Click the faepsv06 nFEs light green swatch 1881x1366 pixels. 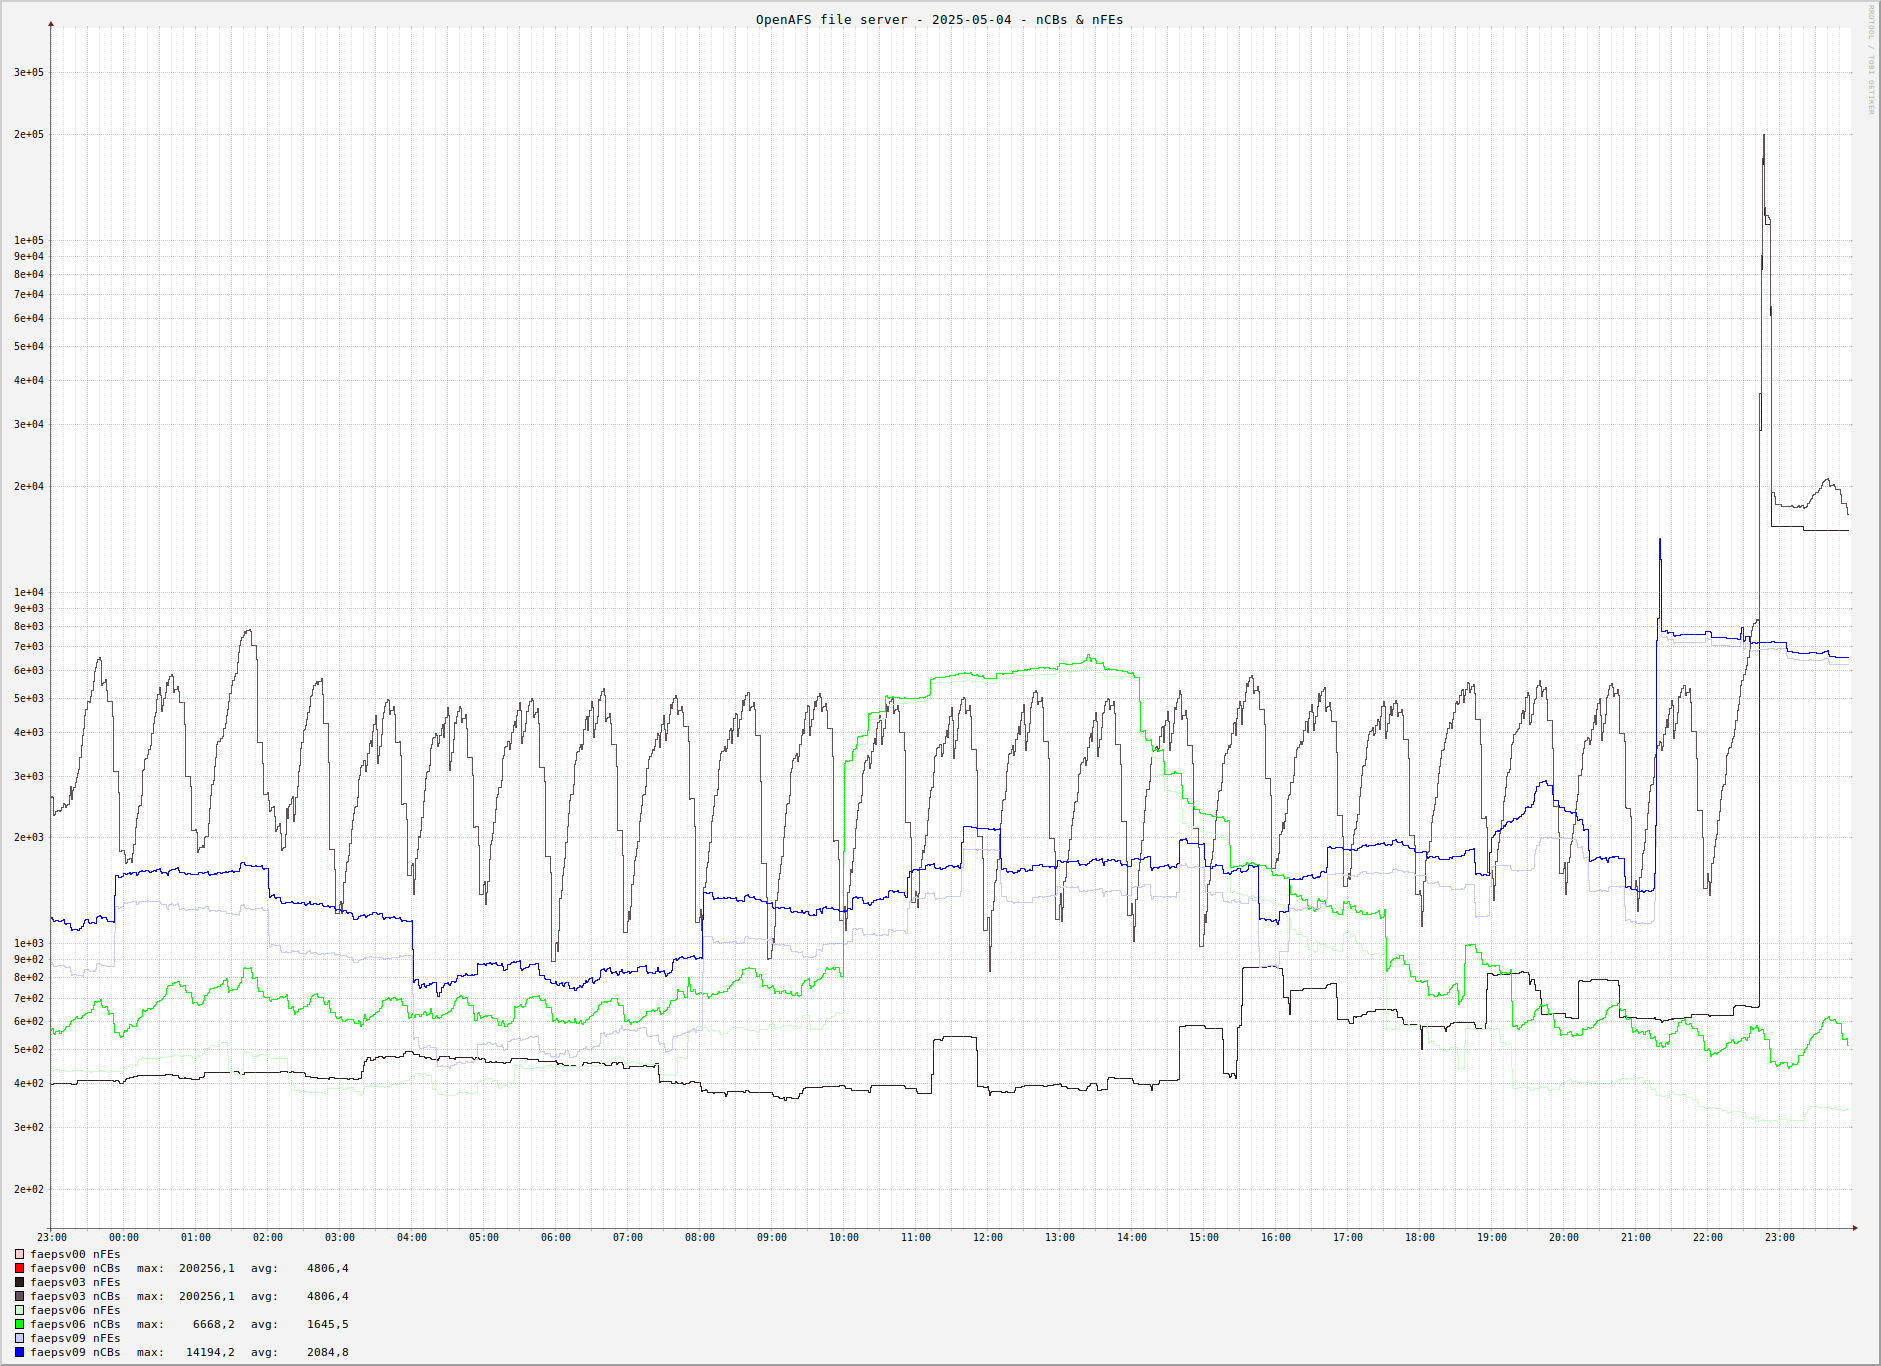click(x=19, y=1310)
